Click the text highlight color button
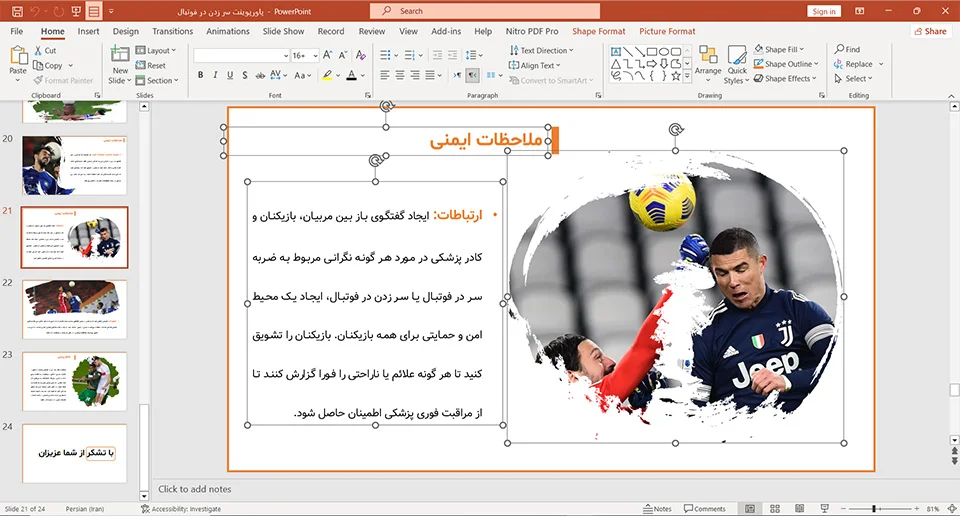Screen dimensions: 960x516 click(x=328, y=75)
